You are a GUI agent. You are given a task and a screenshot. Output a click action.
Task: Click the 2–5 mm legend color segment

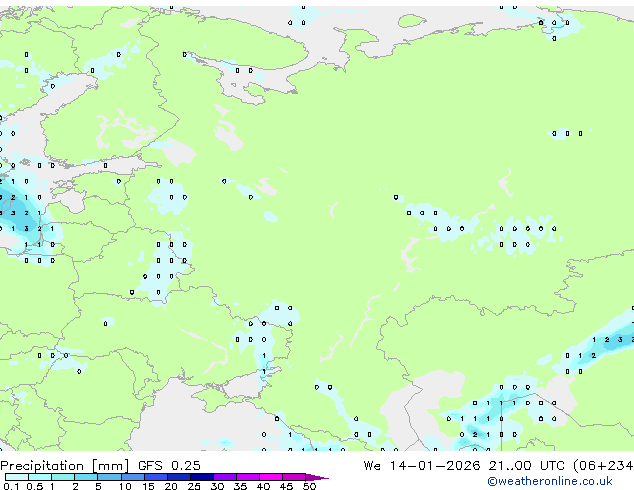(x=86, y=477)
